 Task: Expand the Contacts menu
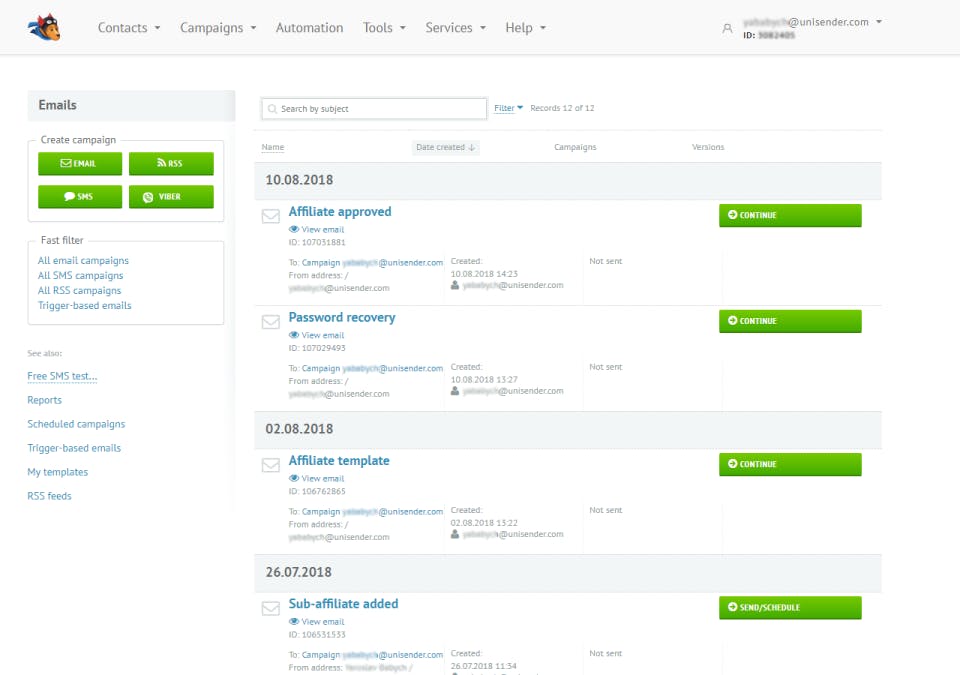tap(129, 28)
